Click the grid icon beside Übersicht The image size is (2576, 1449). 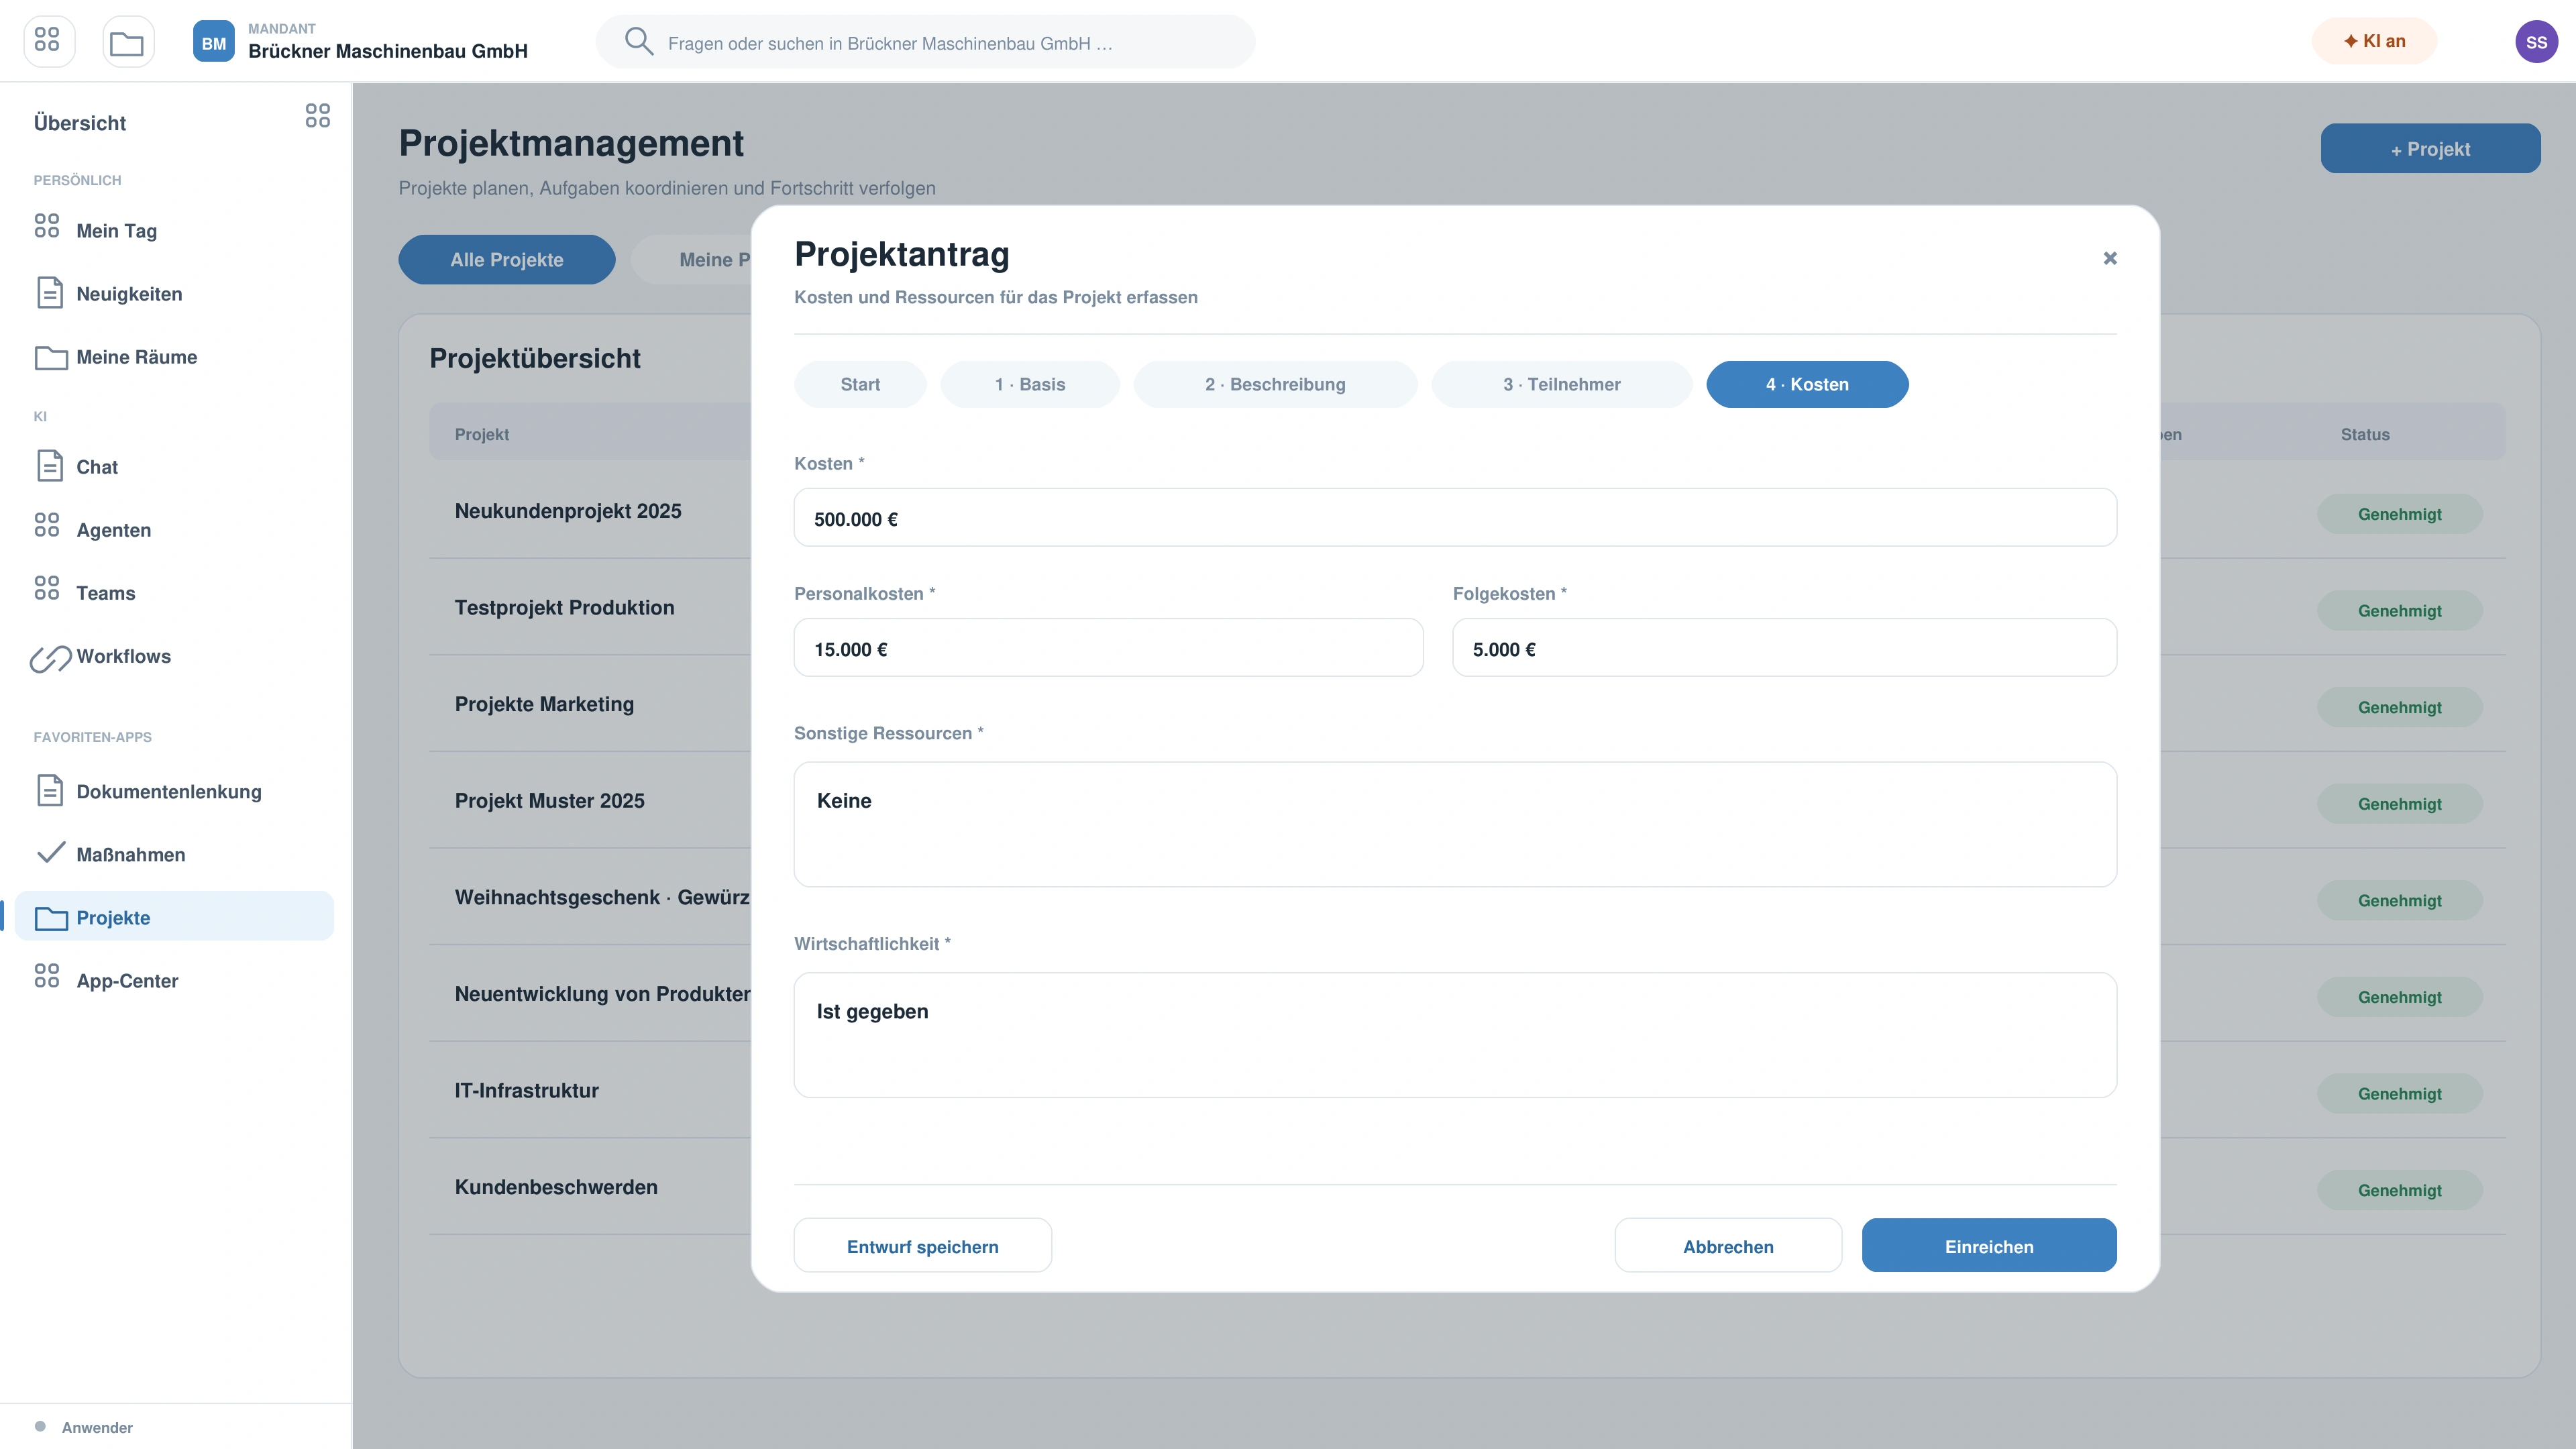pos(317,116)
